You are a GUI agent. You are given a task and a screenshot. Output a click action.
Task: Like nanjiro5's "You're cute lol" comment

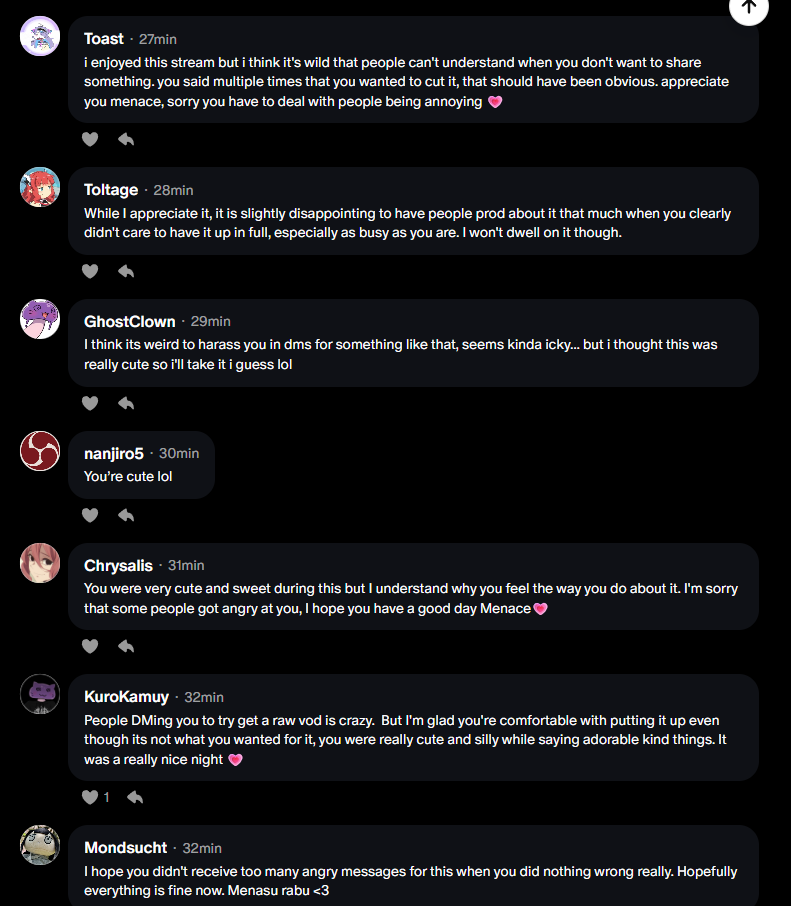(x=90, y=515)
